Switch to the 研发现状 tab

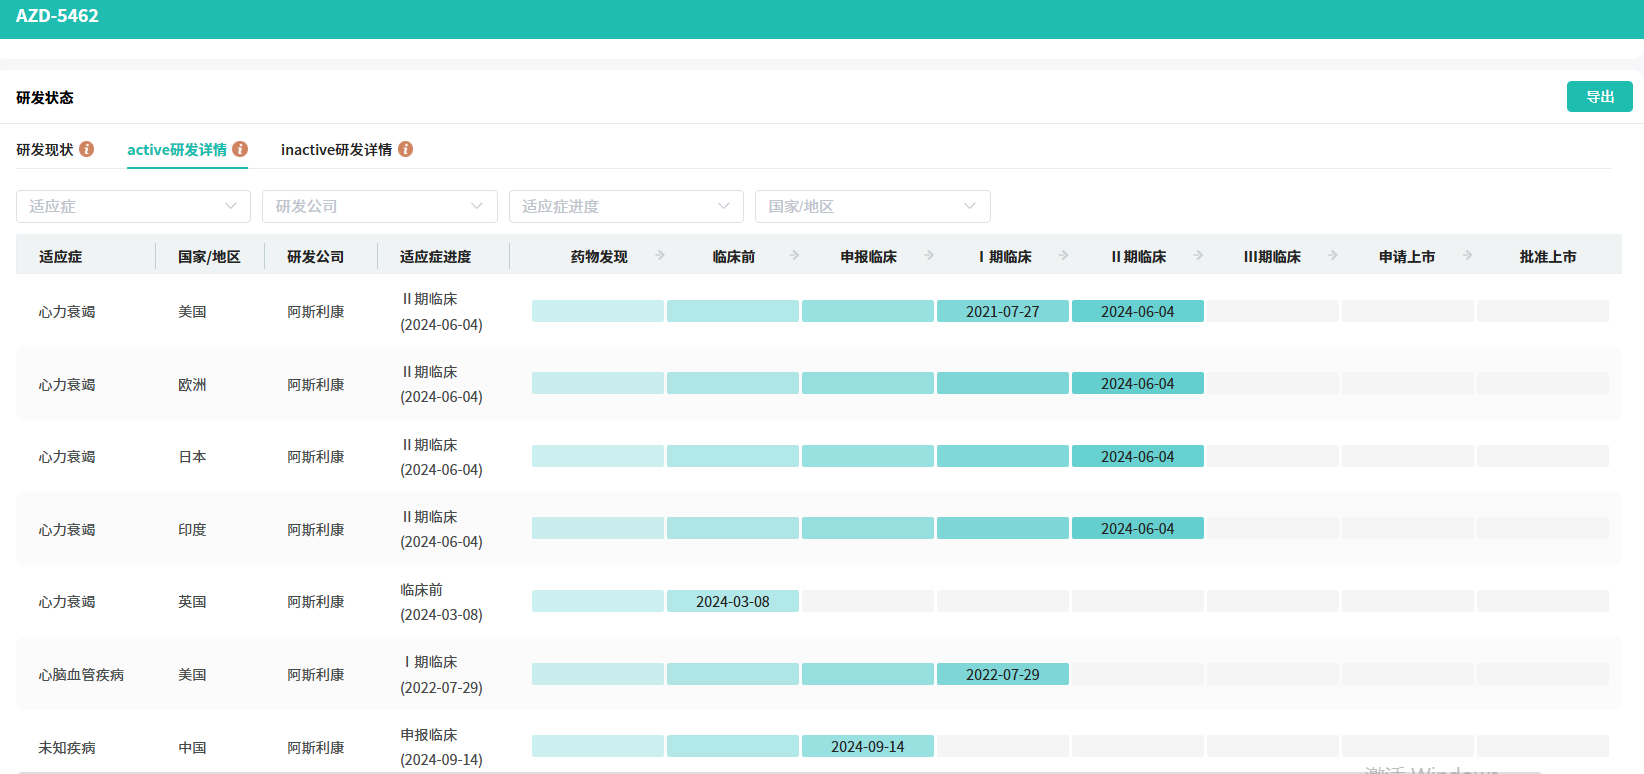click(x=45, y=149)
